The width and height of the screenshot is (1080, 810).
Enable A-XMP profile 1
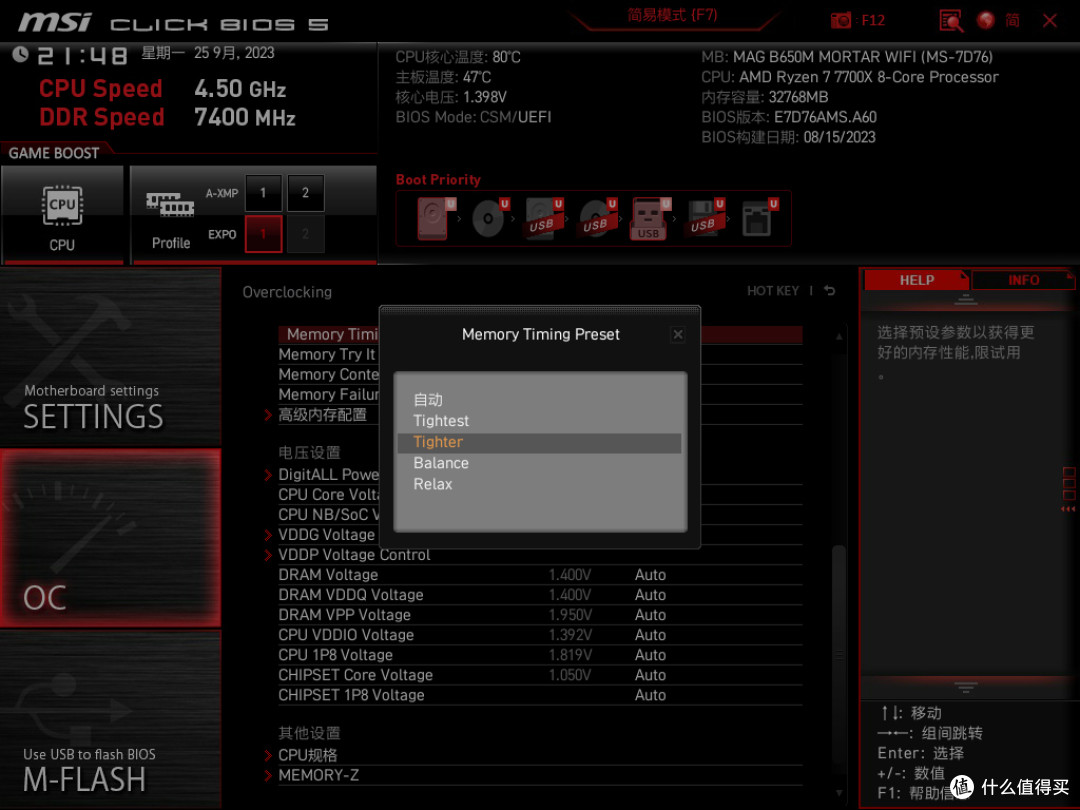coord(263,193)
